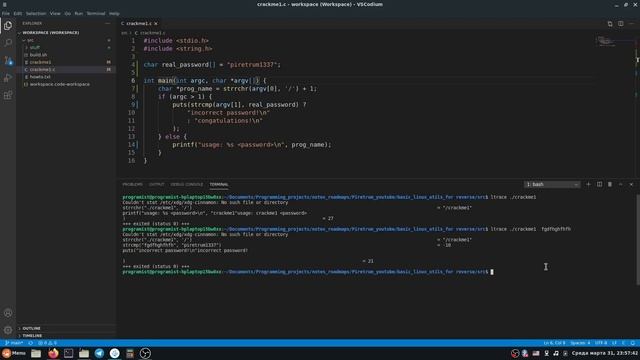Kill the terminal with trash icon
The width and height of the screenshot is (640, 360).
610,184
